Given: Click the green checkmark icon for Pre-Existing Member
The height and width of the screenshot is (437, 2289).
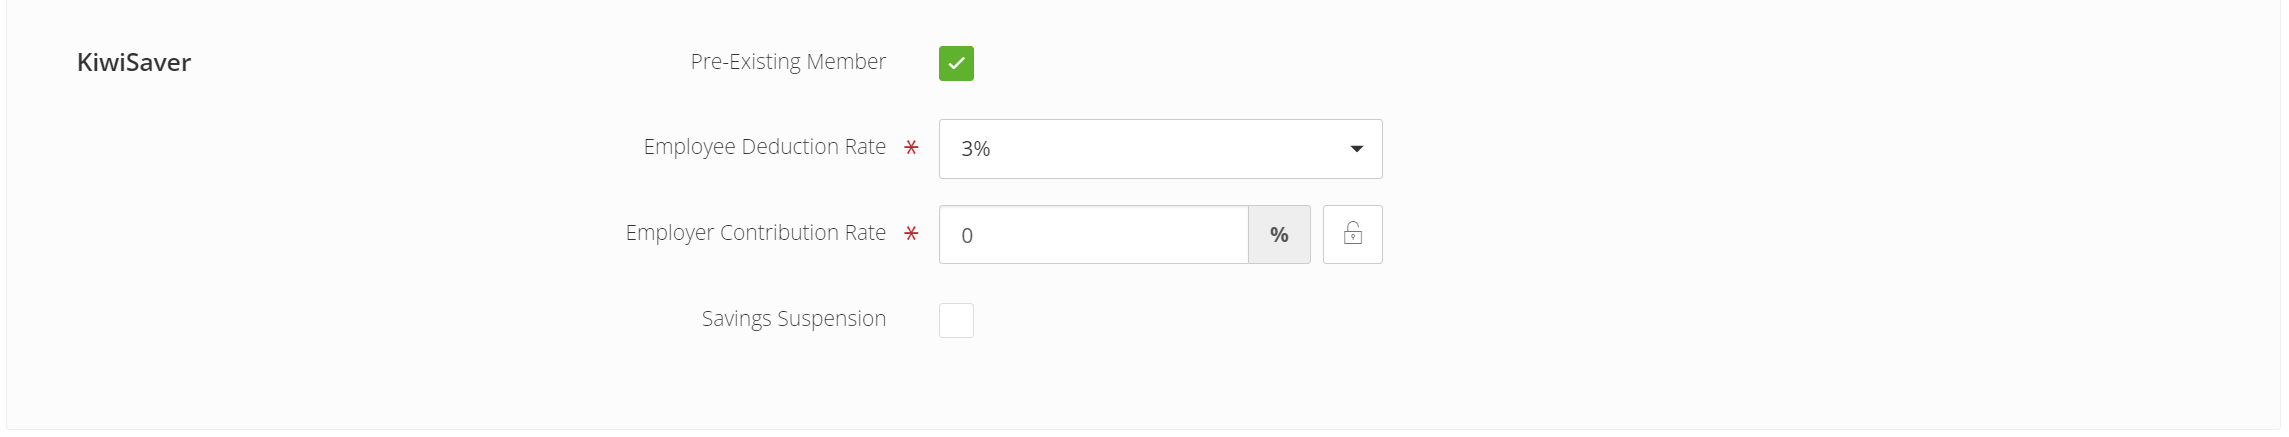Looking at the screenshot, I should coord(956,63).
